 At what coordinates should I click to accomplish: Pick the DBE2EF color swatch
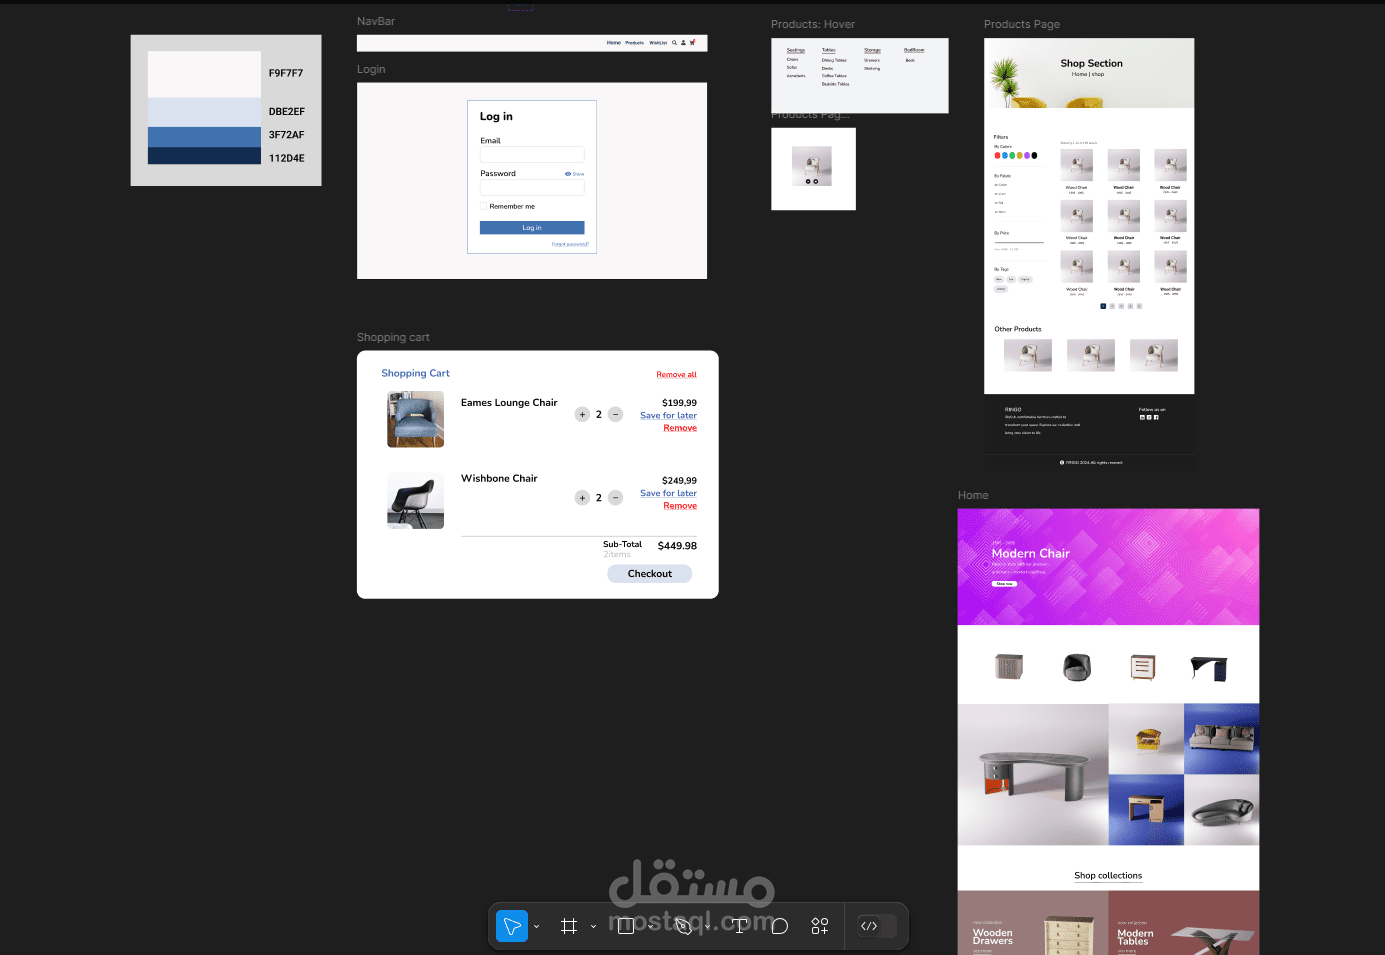point(204,112)
